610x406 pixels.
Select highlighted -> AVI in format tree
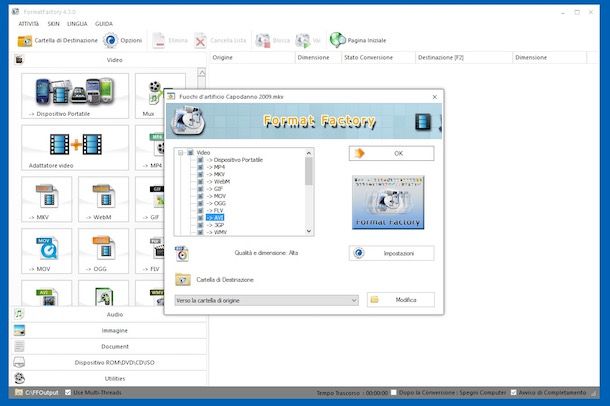pyautogui.click(x=215, y=218)
